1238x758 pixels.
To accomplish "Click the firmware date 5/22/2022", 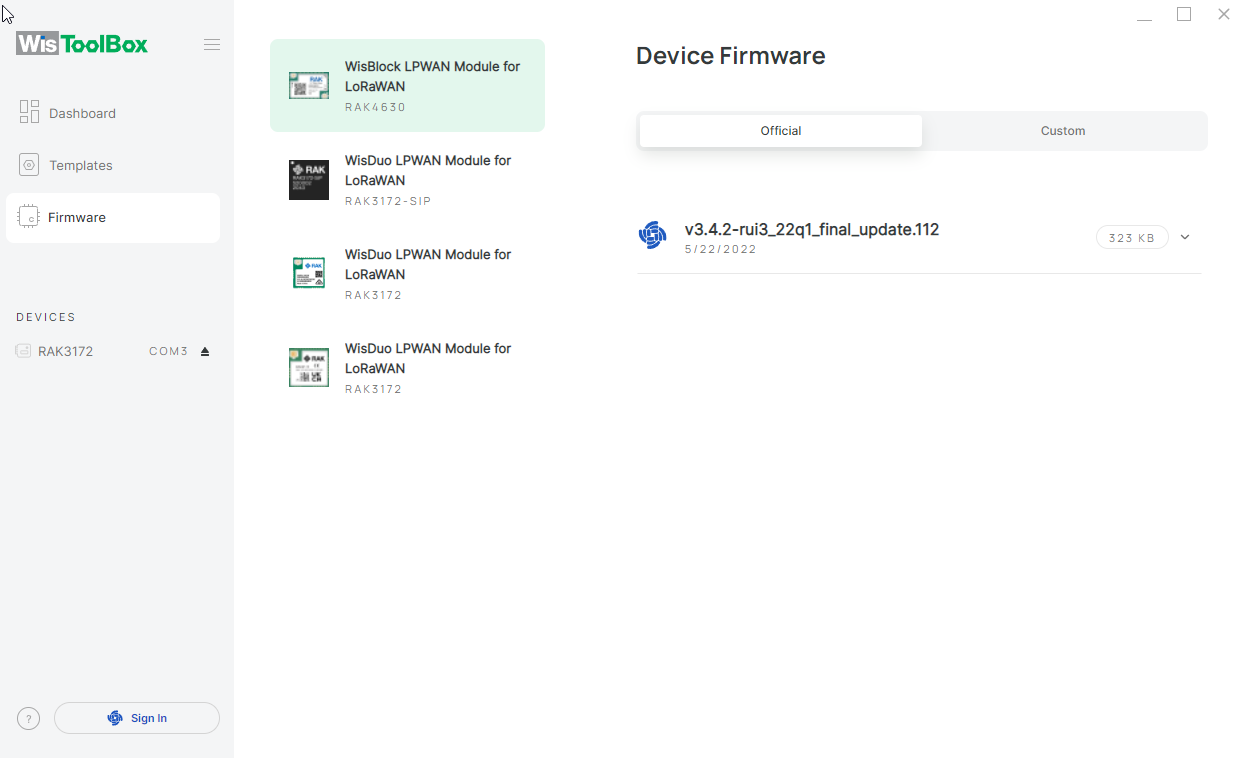I will [x=720, y=250].
